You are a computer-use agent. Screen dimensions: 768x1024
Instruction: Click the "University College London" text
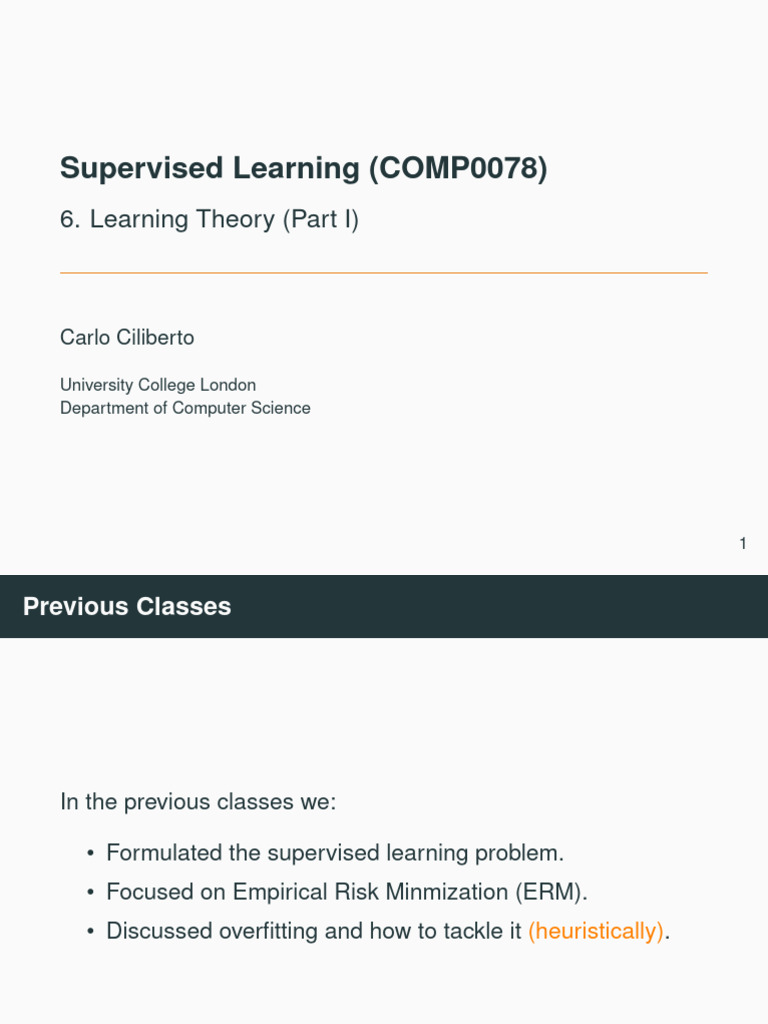pos(158,385)
